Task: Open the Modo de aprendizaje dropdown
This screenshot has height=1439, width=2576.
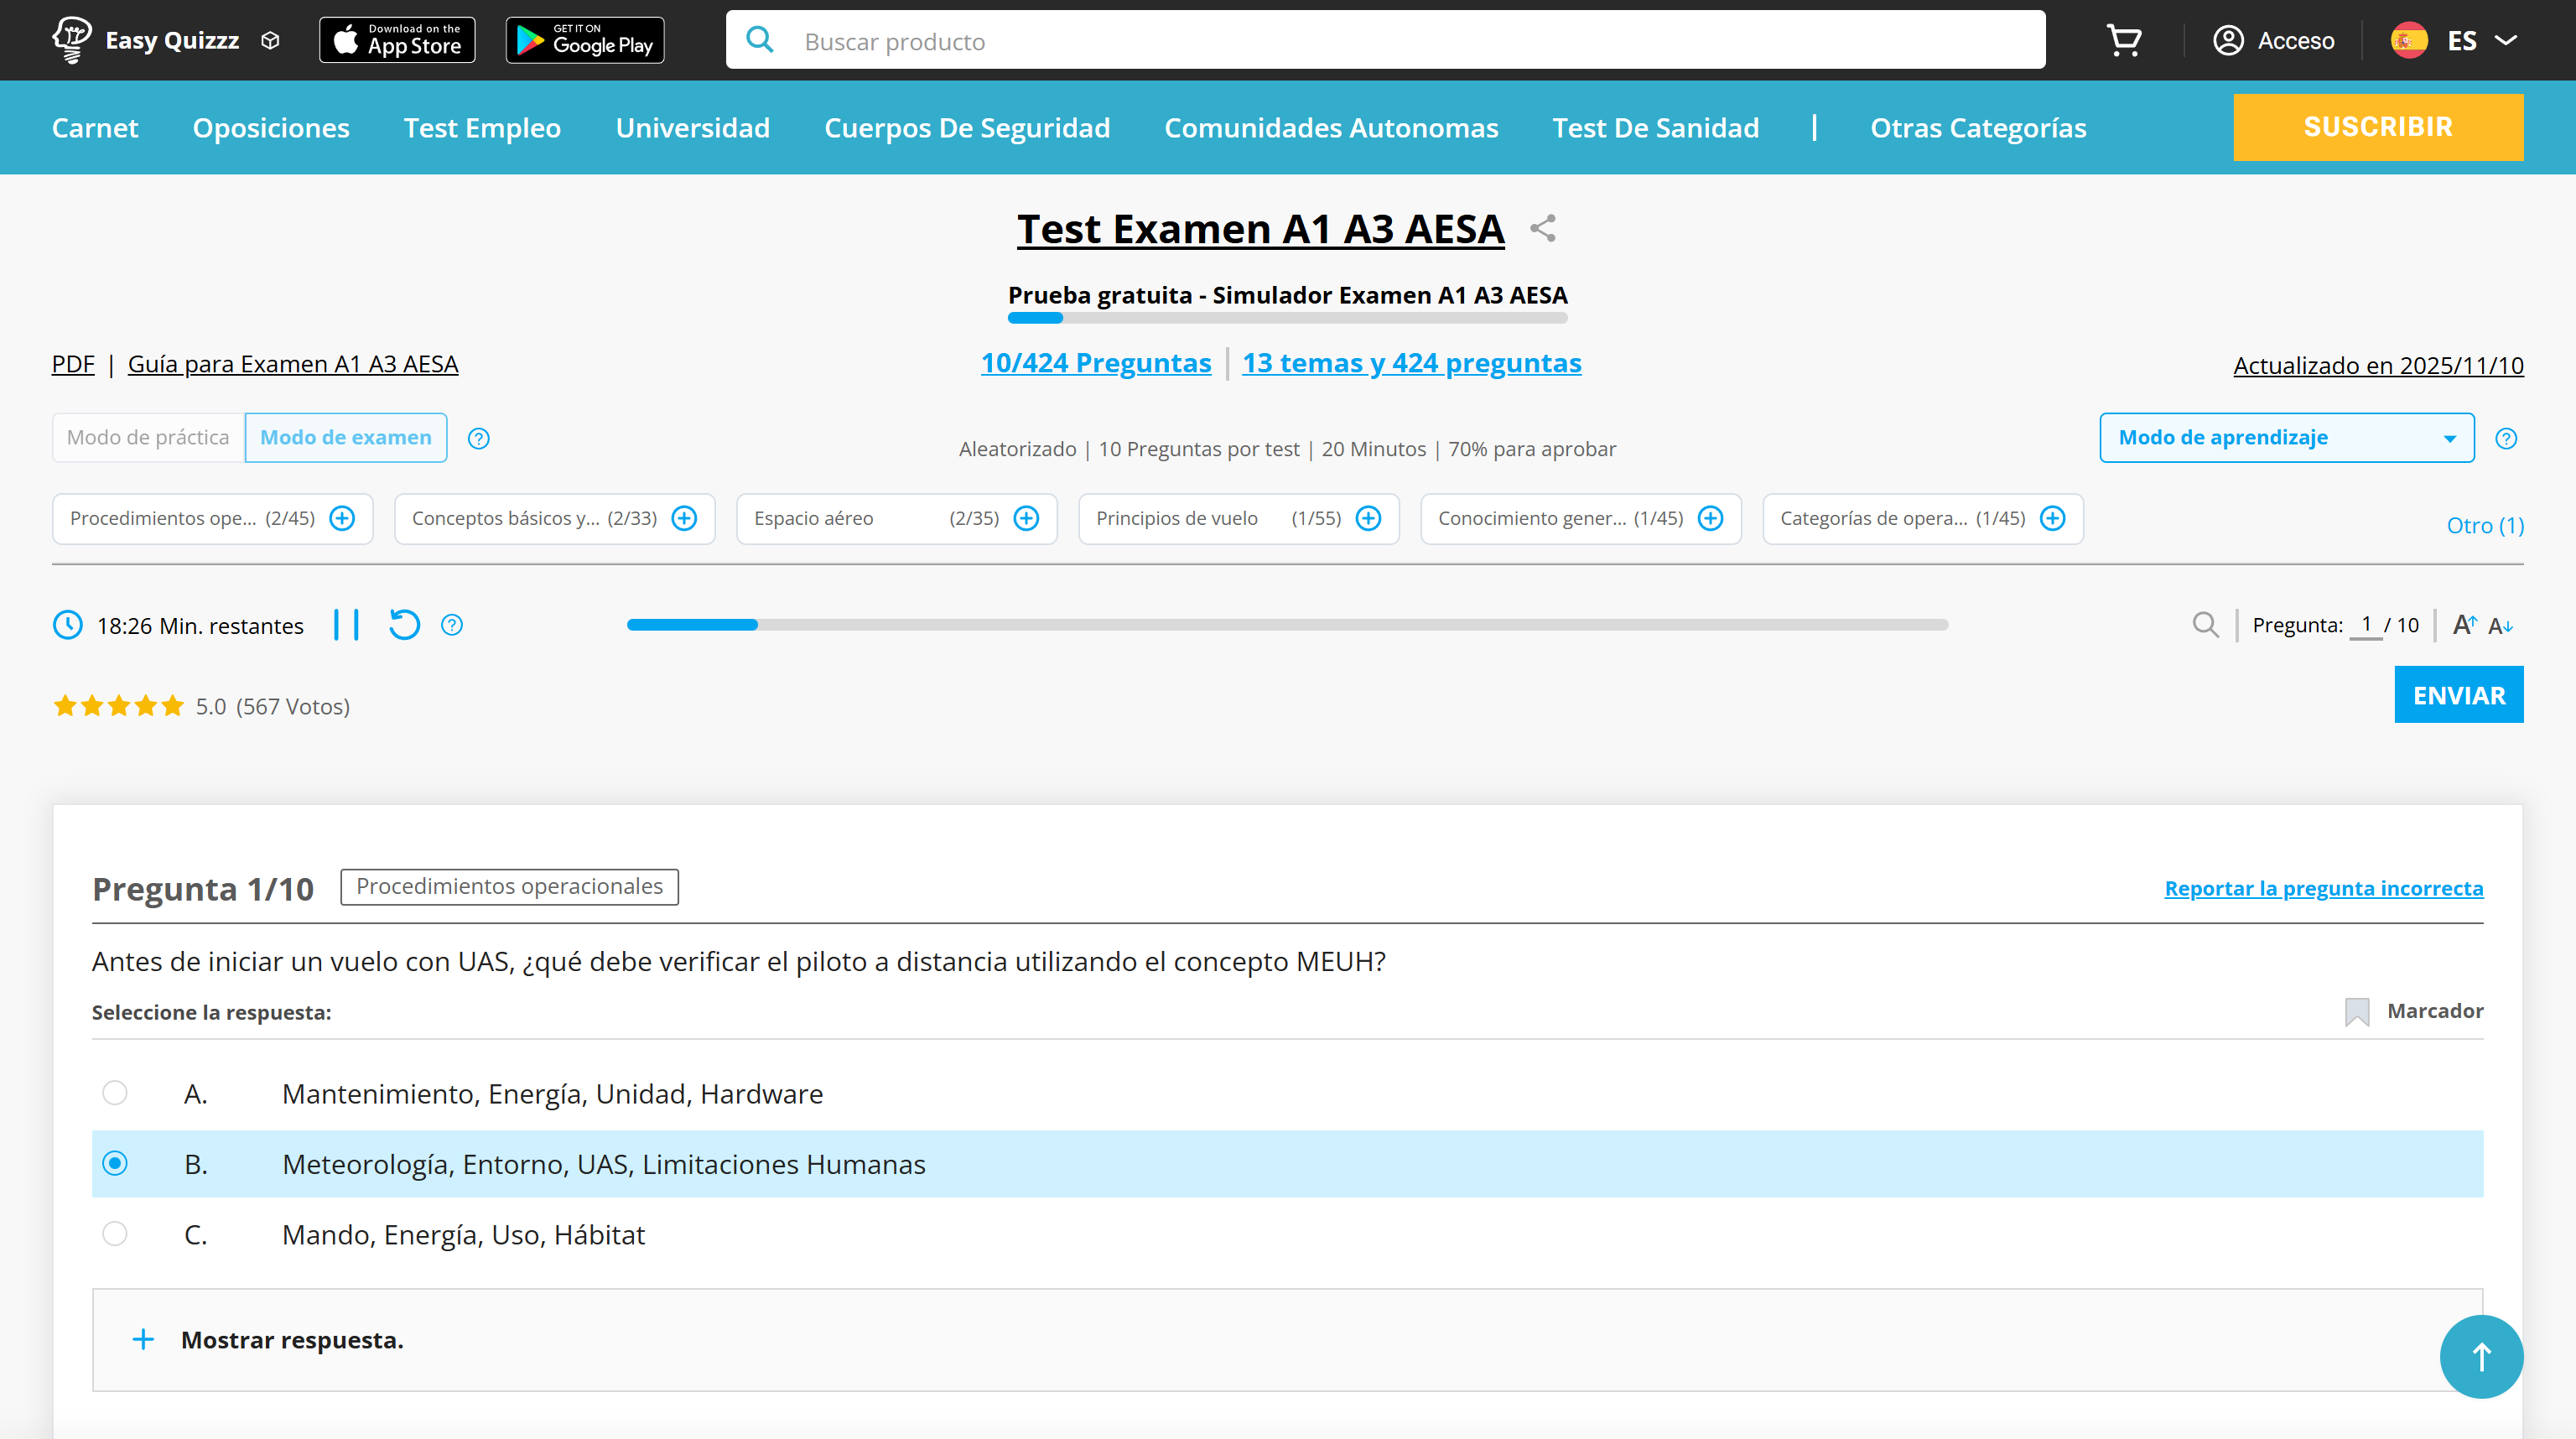Action: click(x=2286, y=437)
